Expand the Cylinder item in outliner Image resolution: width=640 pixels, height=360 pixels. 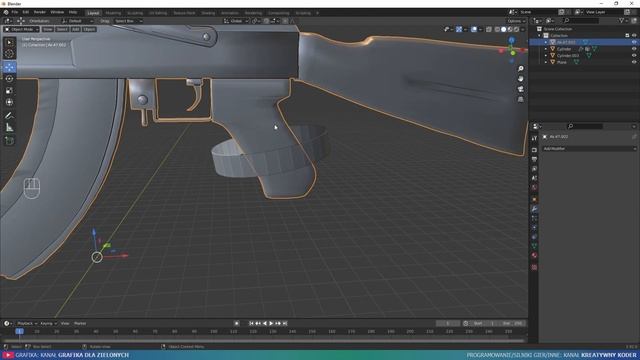(x=546, y=49)
